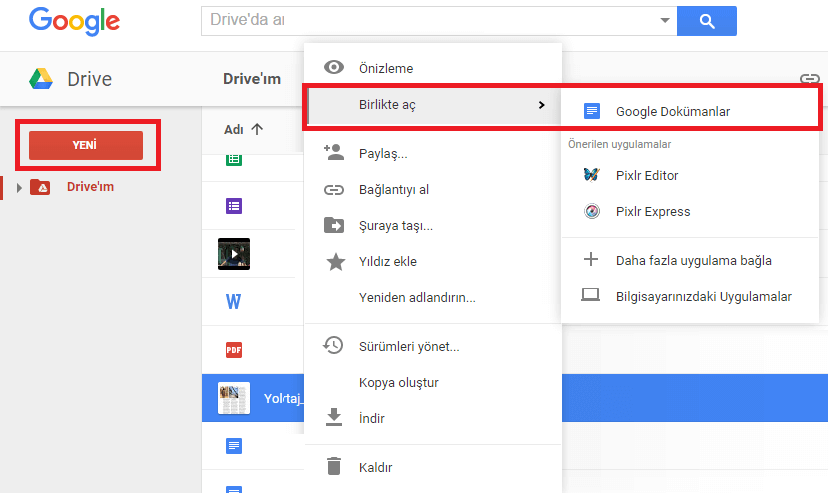Click the version history clock icon
Viewport: 828px width, 493px height.
coord(333,345)
